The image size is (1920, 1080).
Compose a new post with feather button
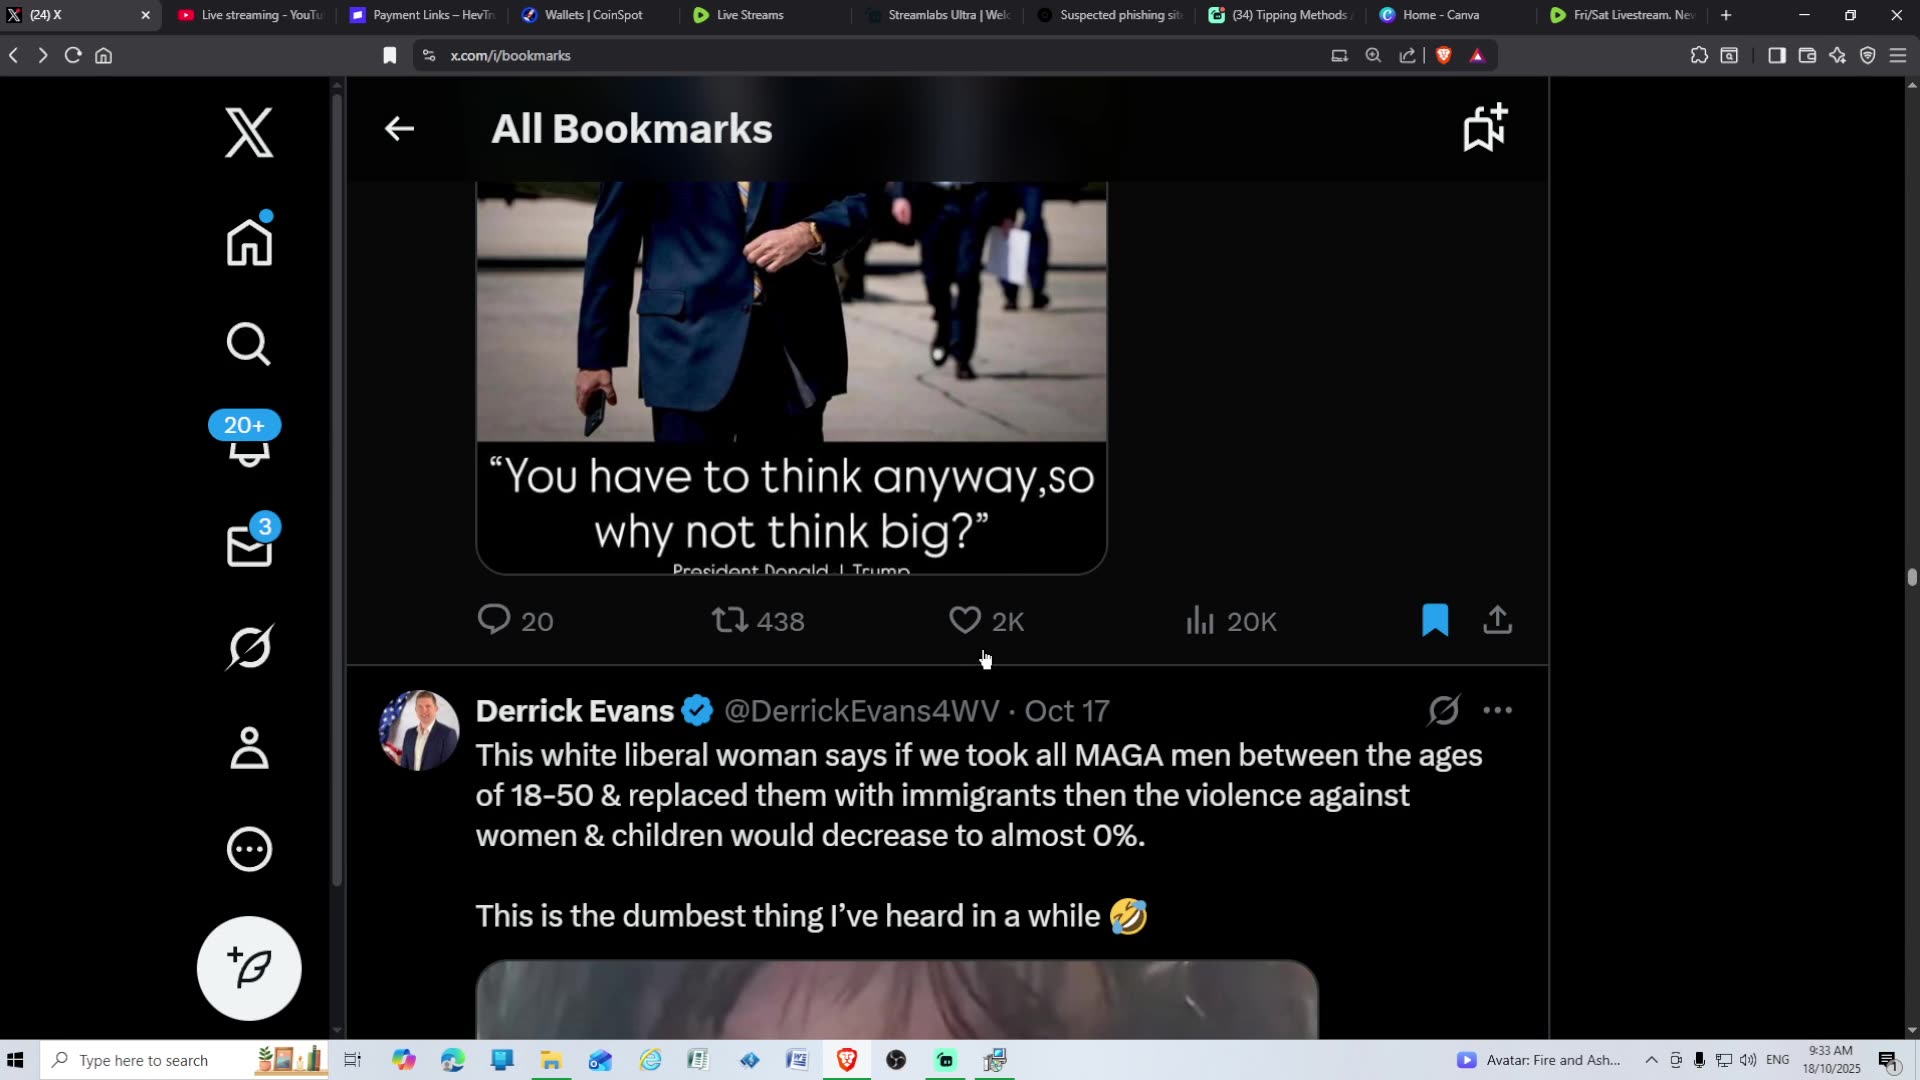[x=249, y=968]
